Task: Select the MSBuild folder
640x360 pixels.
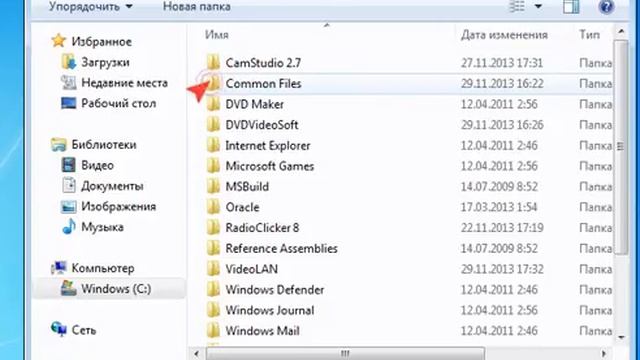Action: tap(247, 187)
